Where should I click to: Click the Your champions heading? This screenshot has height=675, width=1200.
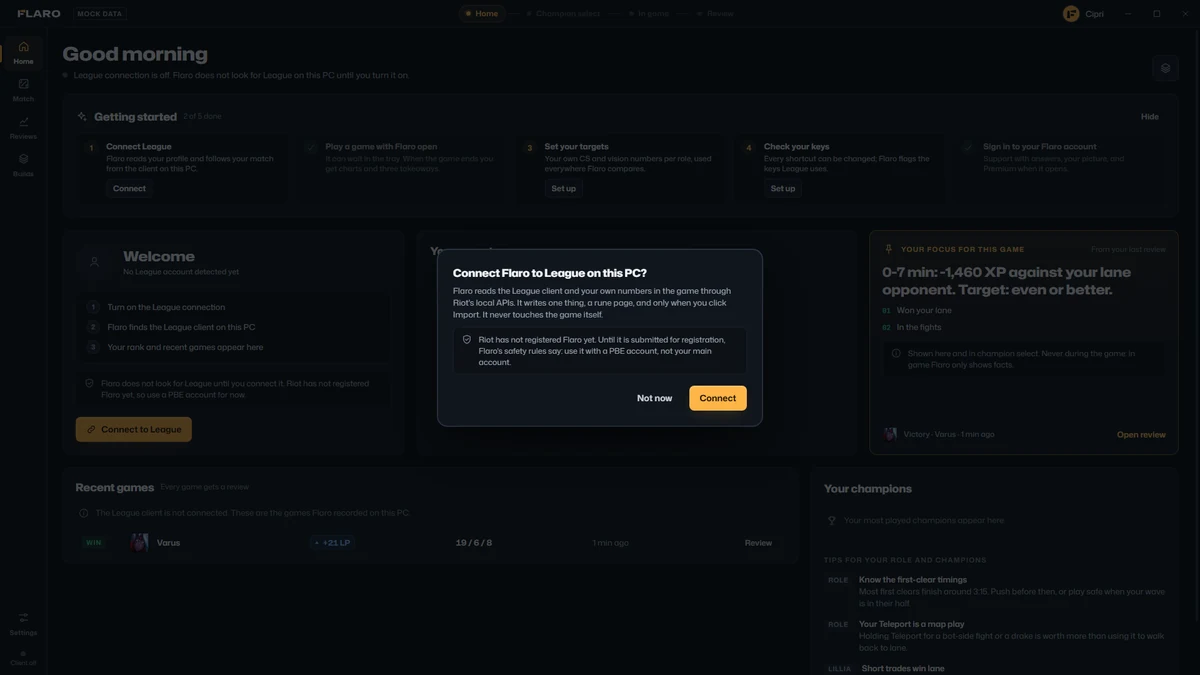pyautogui.click(x=868, y=489)
